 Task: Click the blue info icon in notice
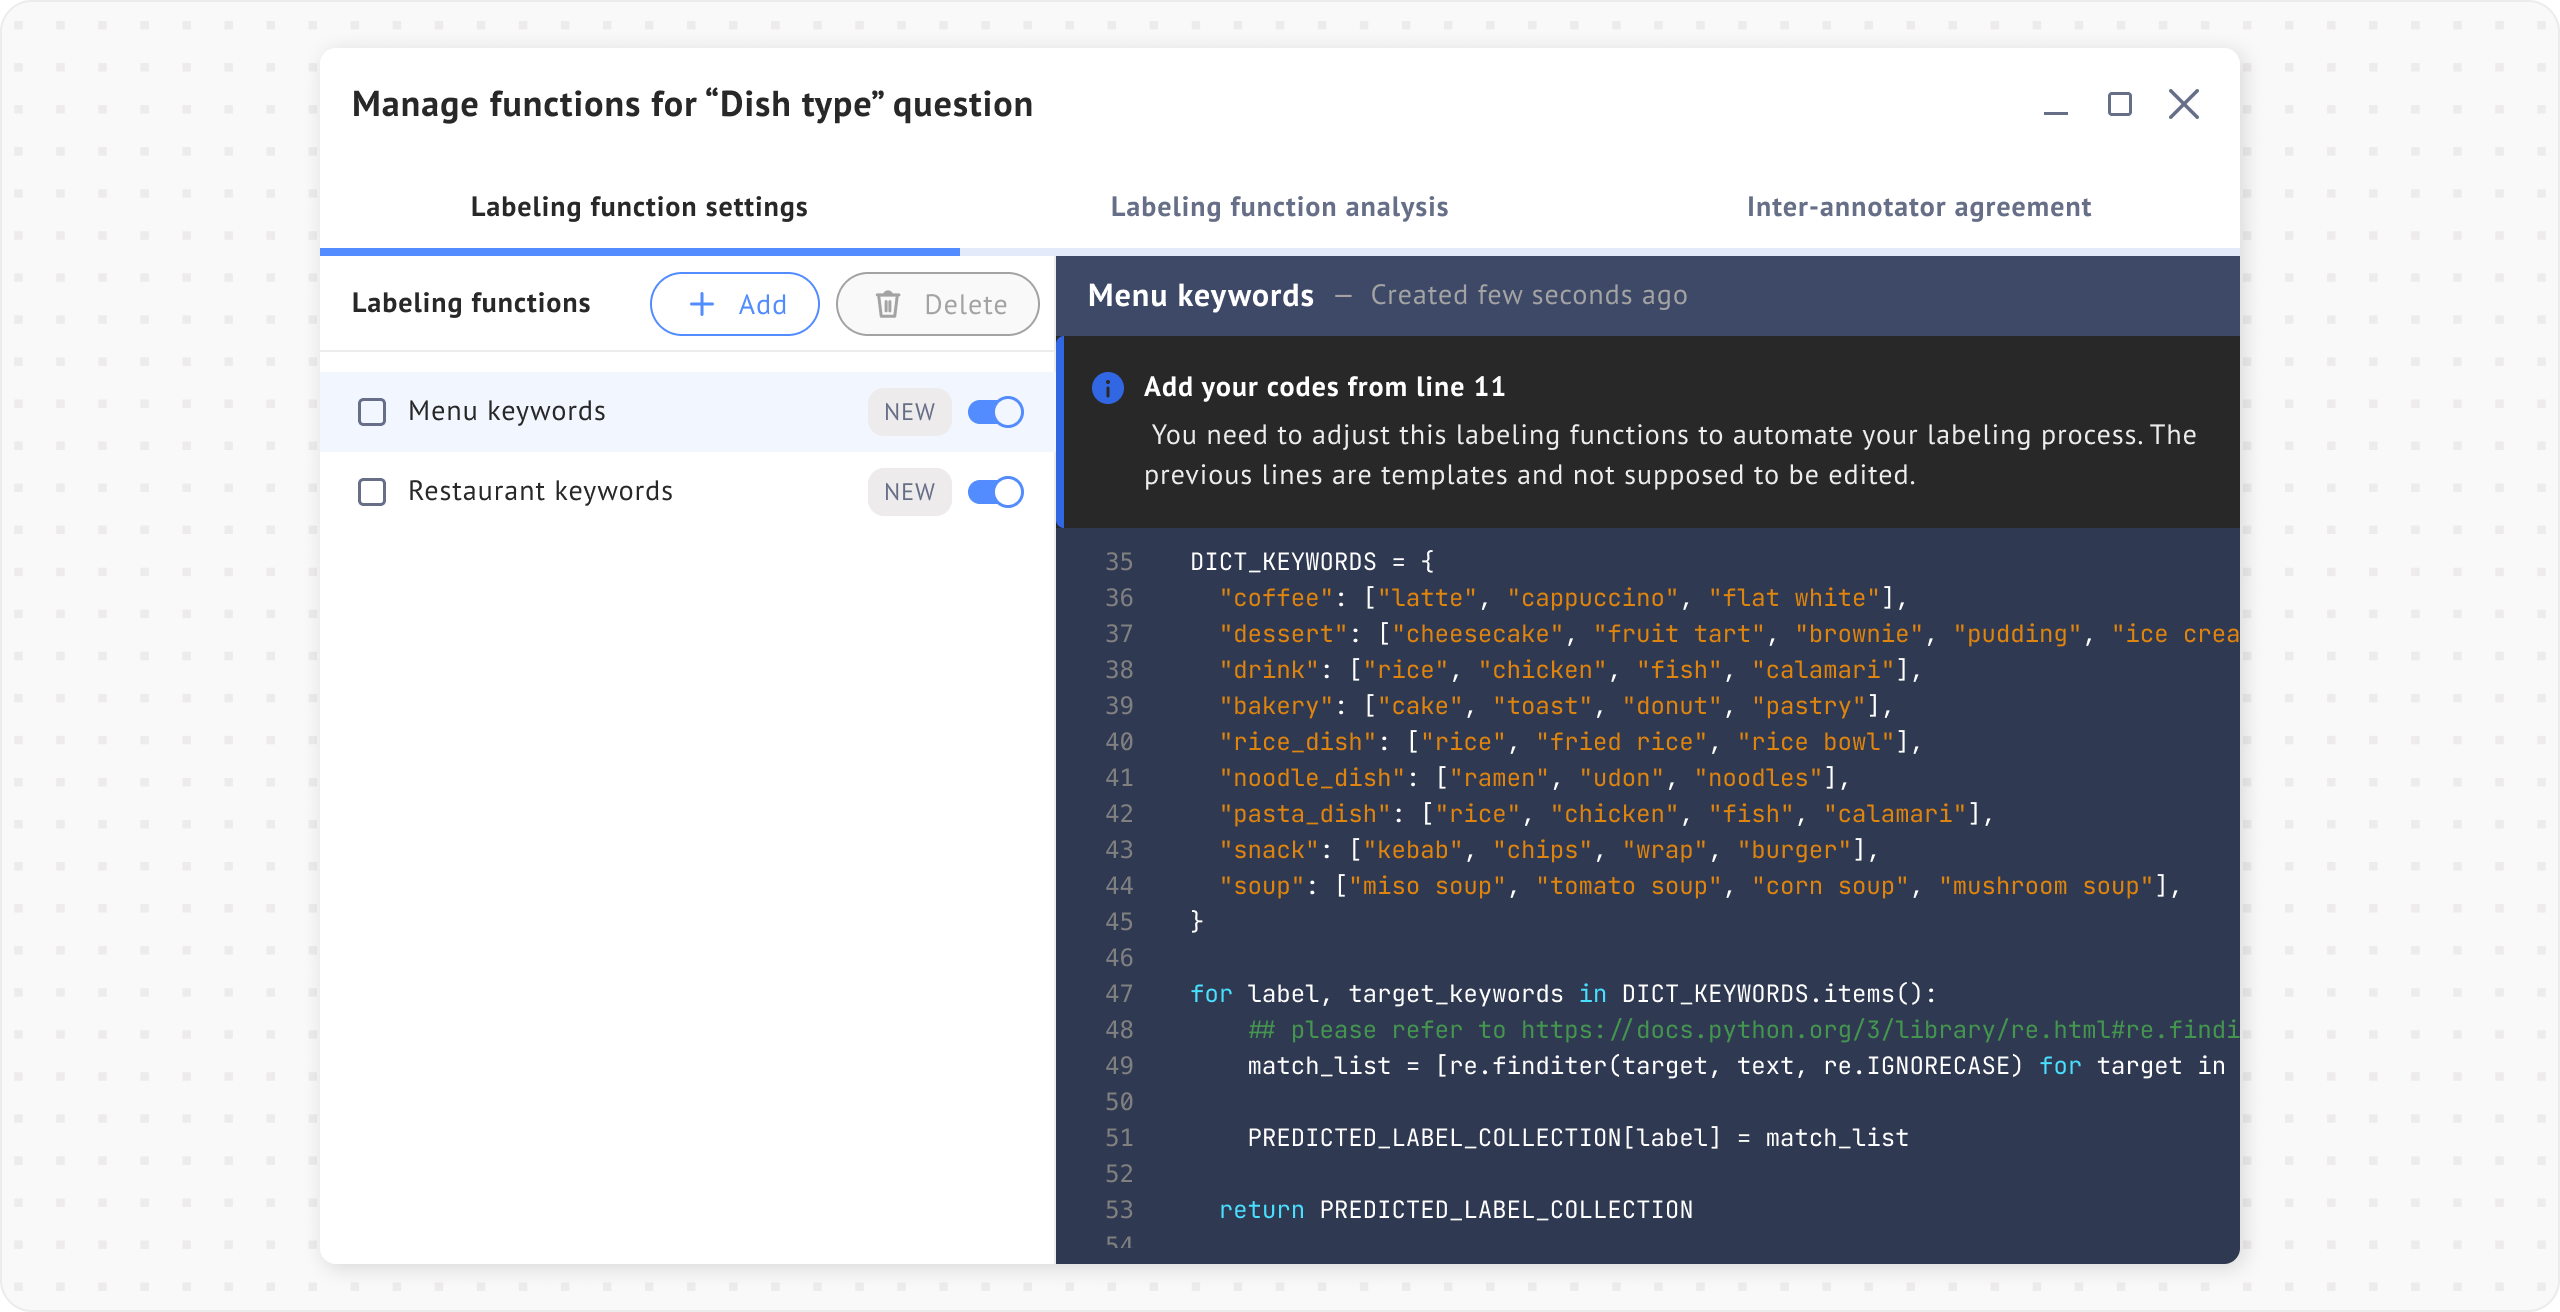point(1107,388)
